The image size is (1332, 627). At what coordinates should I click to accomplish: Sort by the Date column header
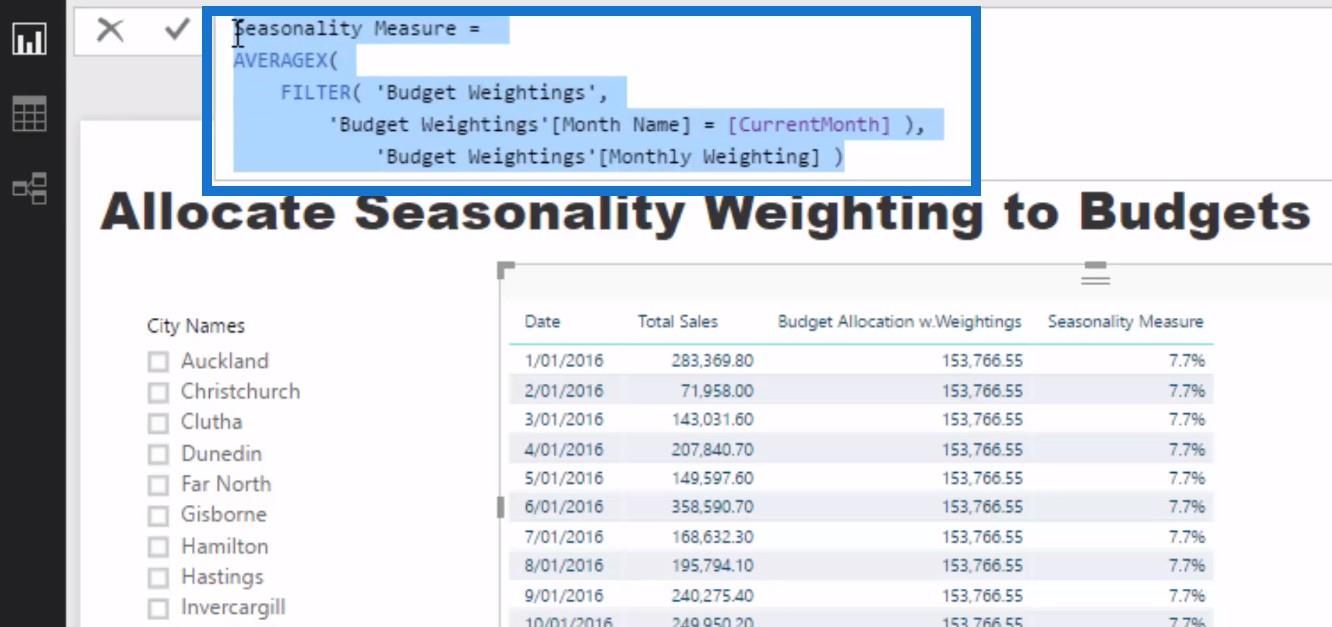click(542, 321)
